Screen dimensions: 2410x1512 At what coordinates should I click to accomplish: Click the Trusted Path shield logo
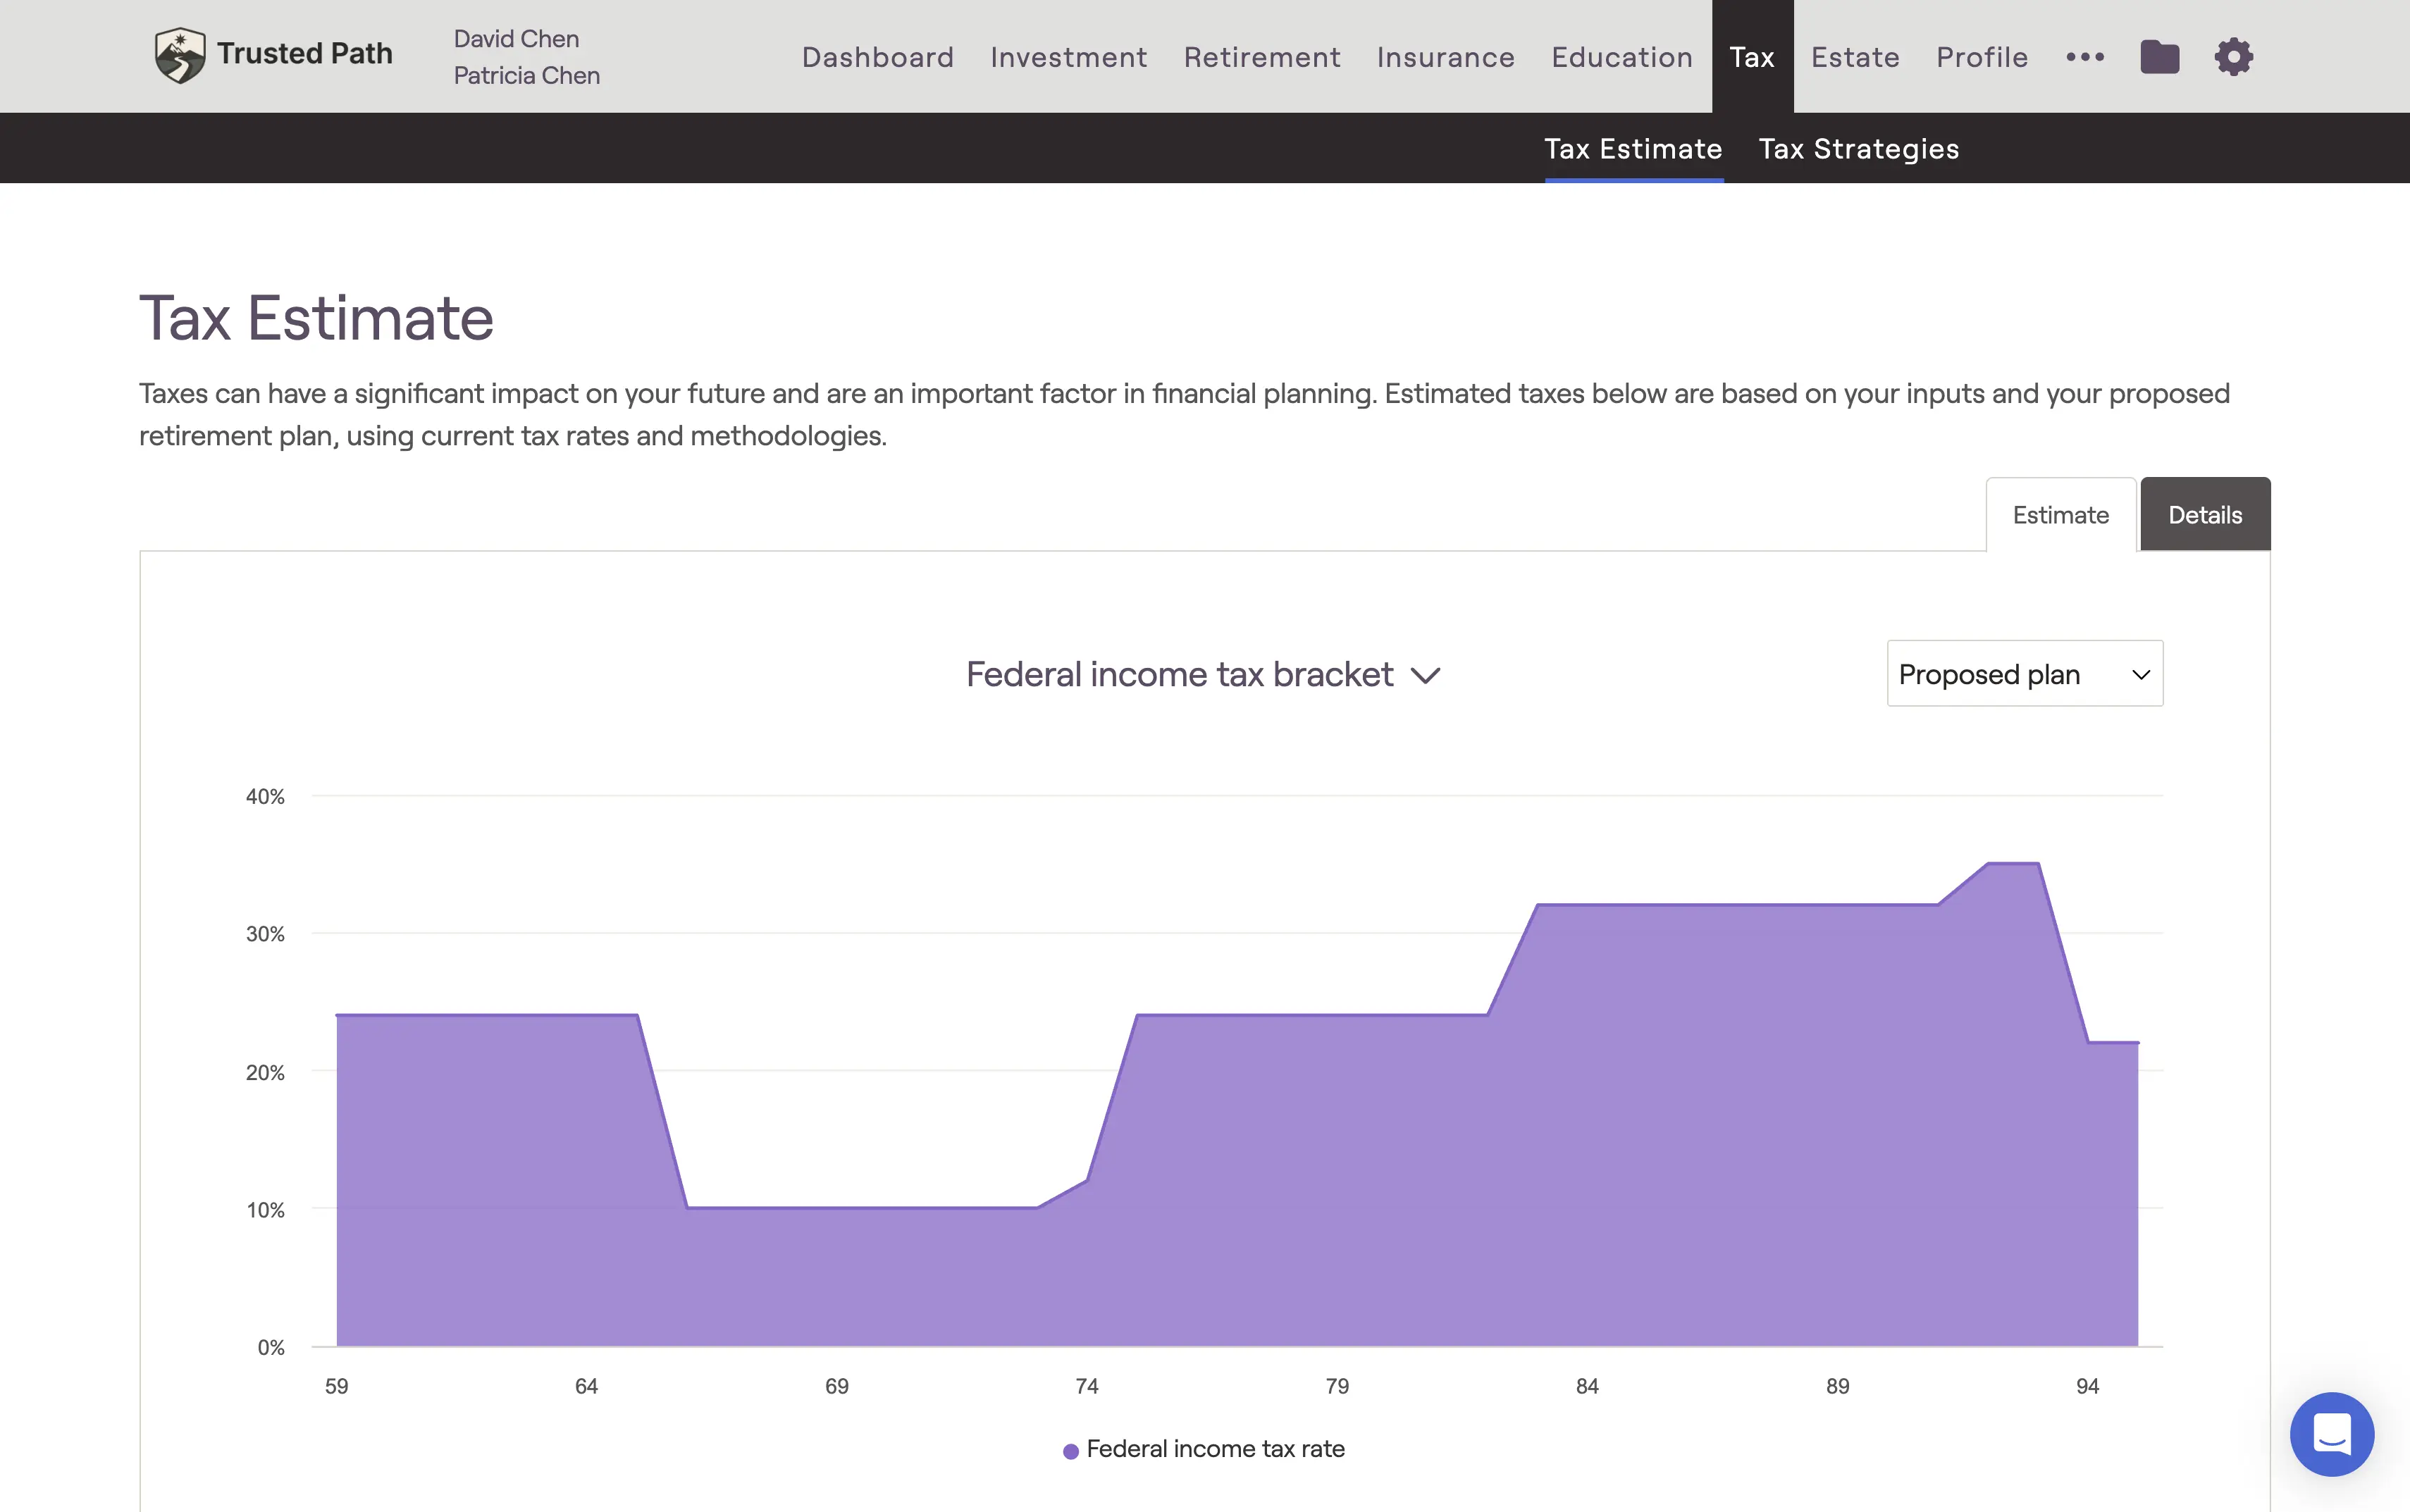(x=180, y=55)
